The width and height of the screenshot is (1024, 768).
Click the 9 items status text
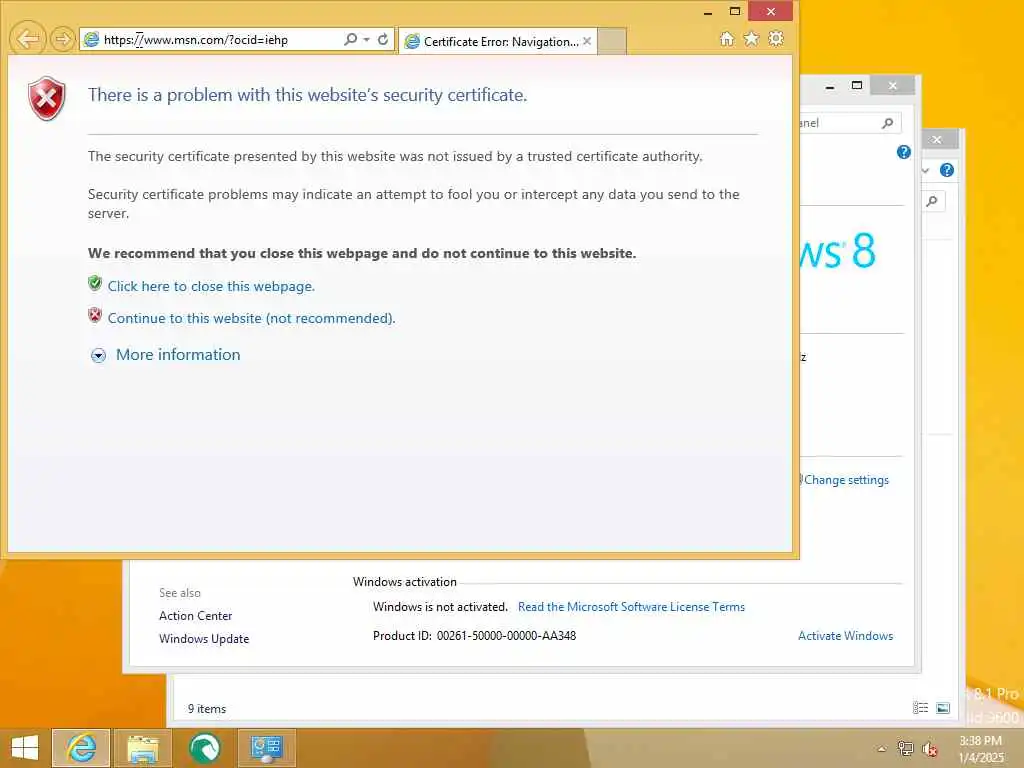[207, 709]
